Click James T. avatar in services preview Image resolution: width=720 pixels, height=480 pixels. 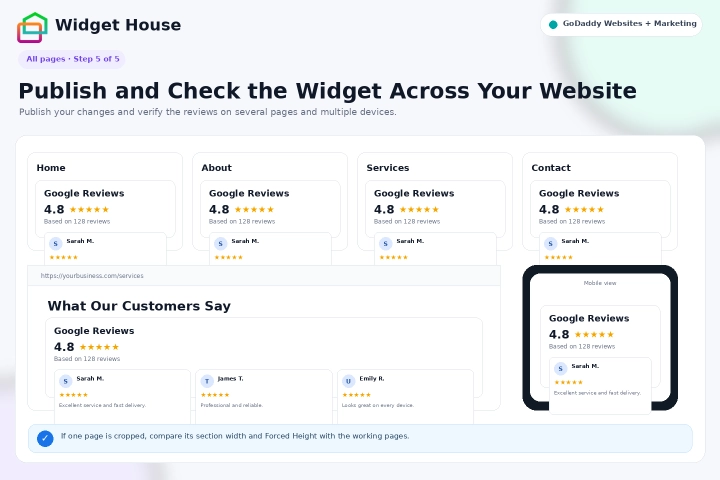click(207, 381)
